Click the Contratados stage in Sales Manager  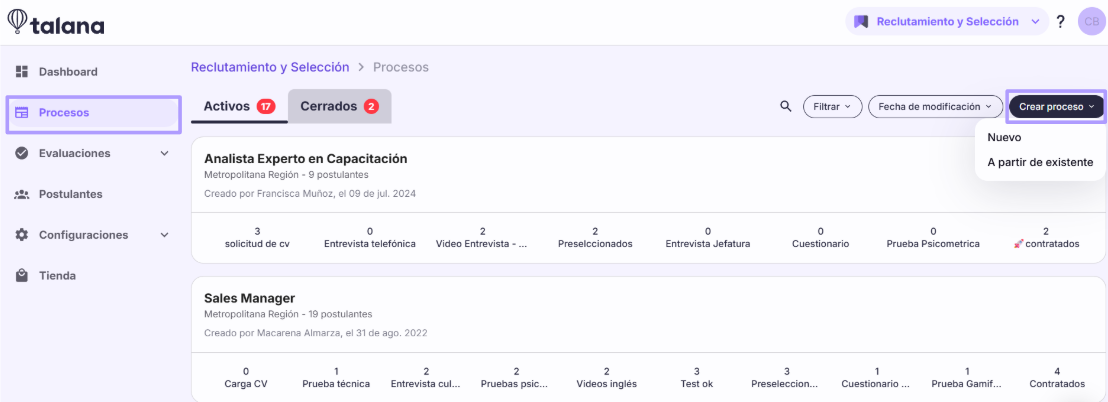(x=1057, y=377)
